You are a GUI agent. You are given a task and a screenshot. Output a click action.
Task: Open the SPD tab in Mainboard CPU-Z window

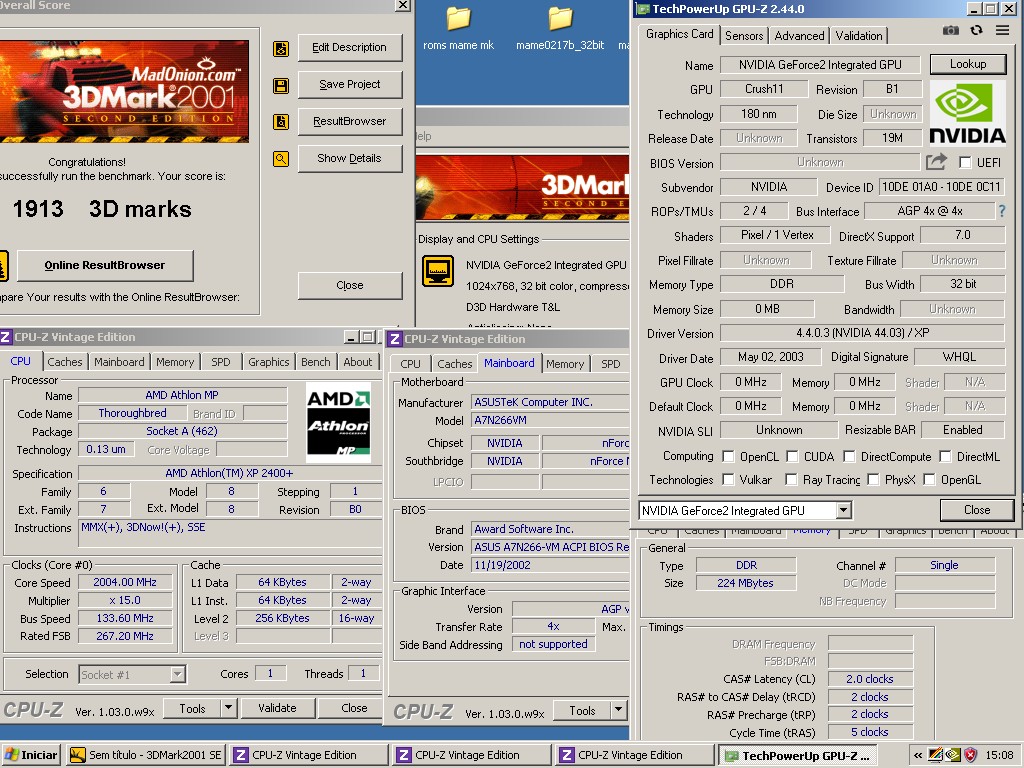click(611, 364)
